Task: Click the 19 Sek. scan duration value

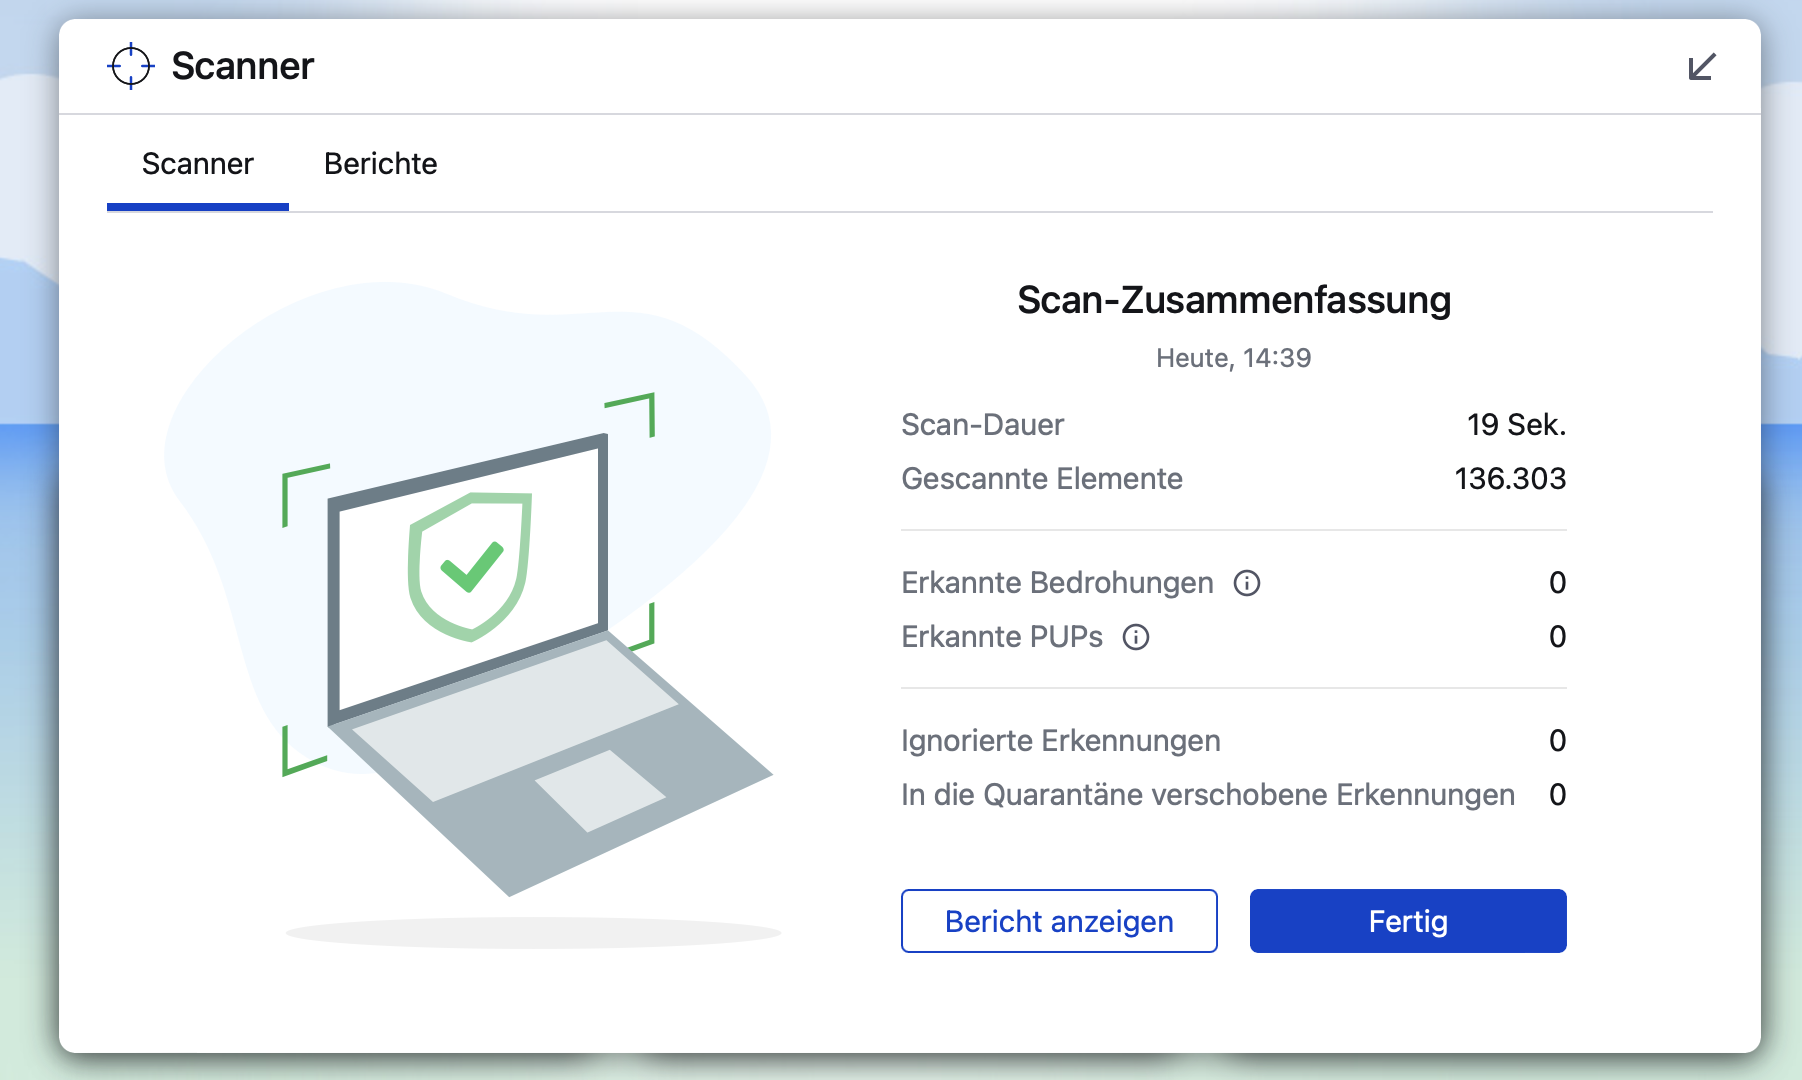Action: point(1515,425)
